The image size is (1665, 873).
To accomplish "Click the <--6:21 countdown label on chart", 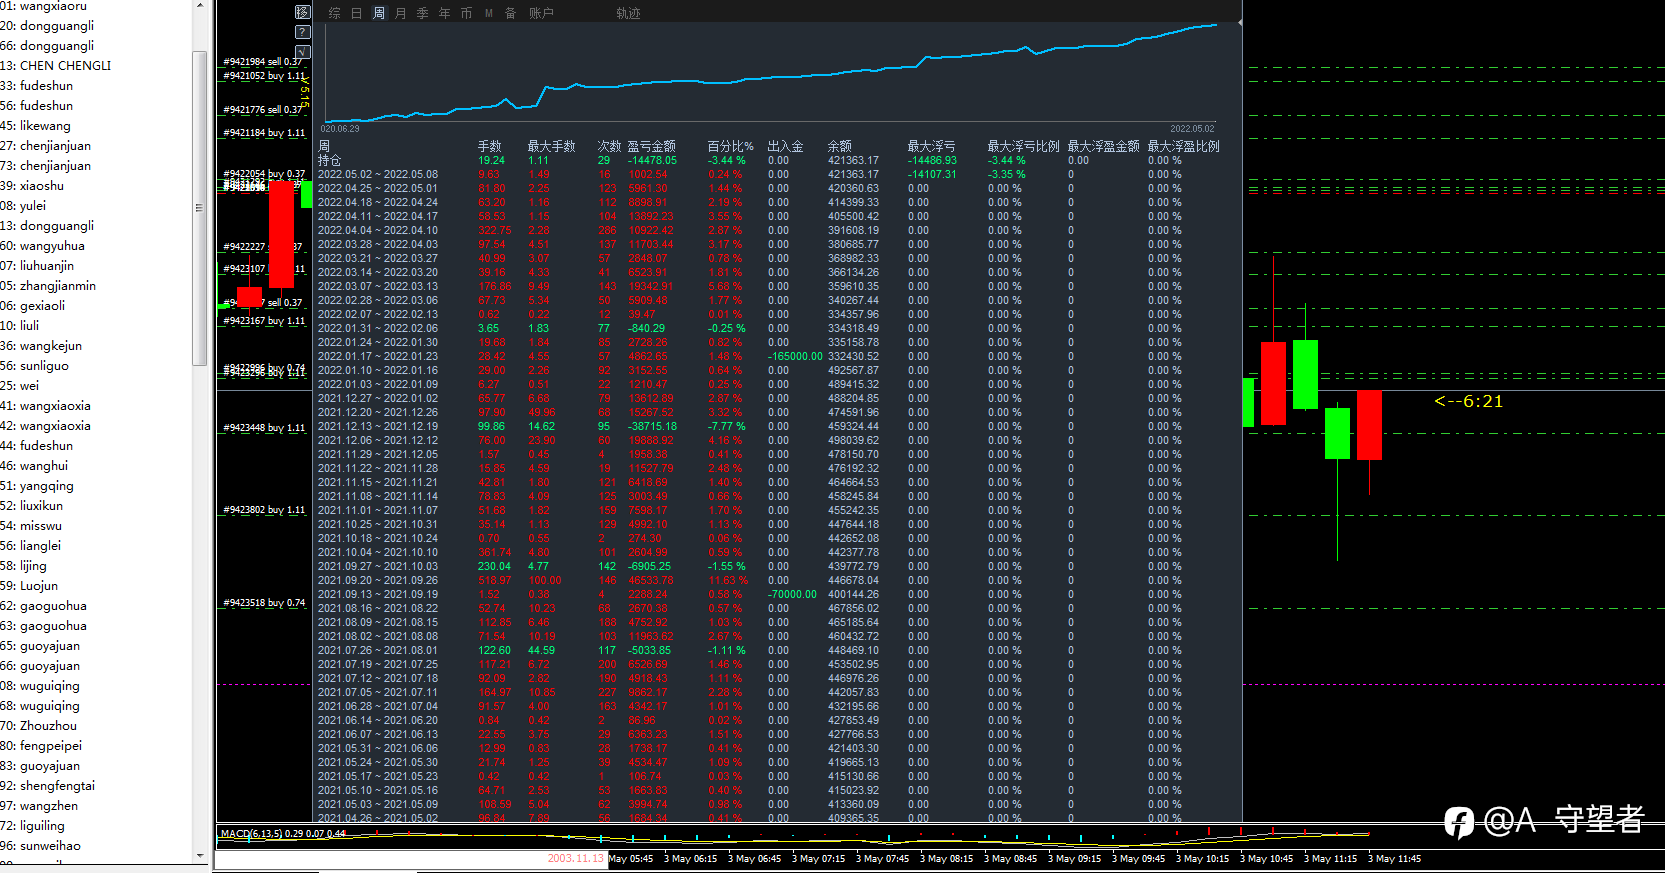I will pyautogui.click(x=1468, y=401).
